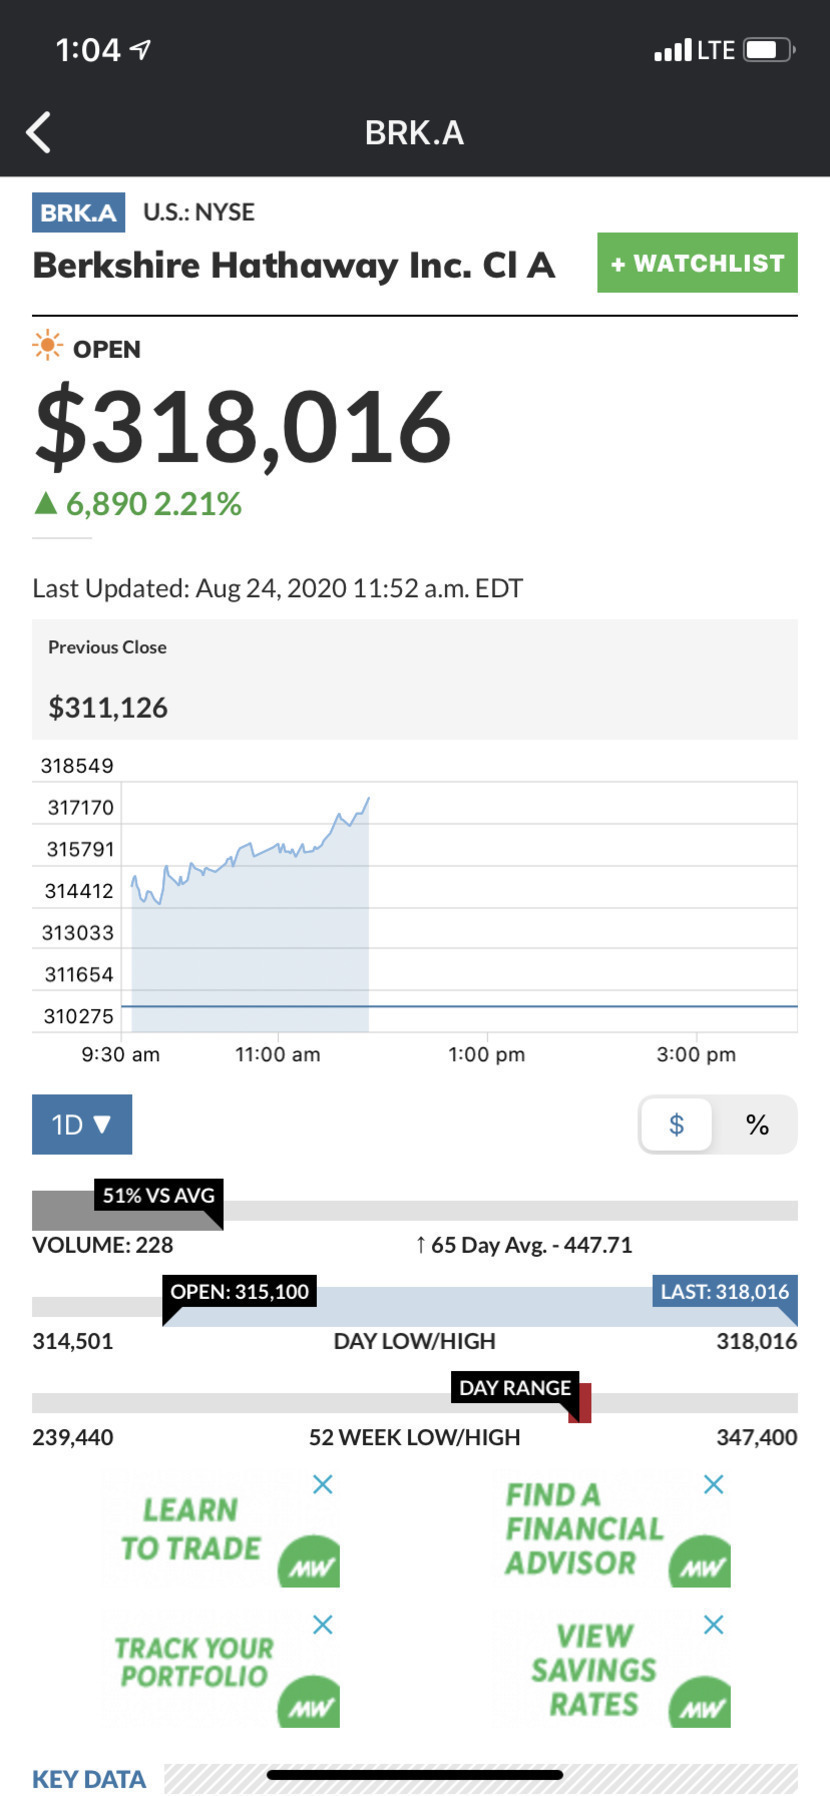Open Find a Financial Advisor link
This screenshot has height=1796, width=830.
click(x=584, y=1530)
